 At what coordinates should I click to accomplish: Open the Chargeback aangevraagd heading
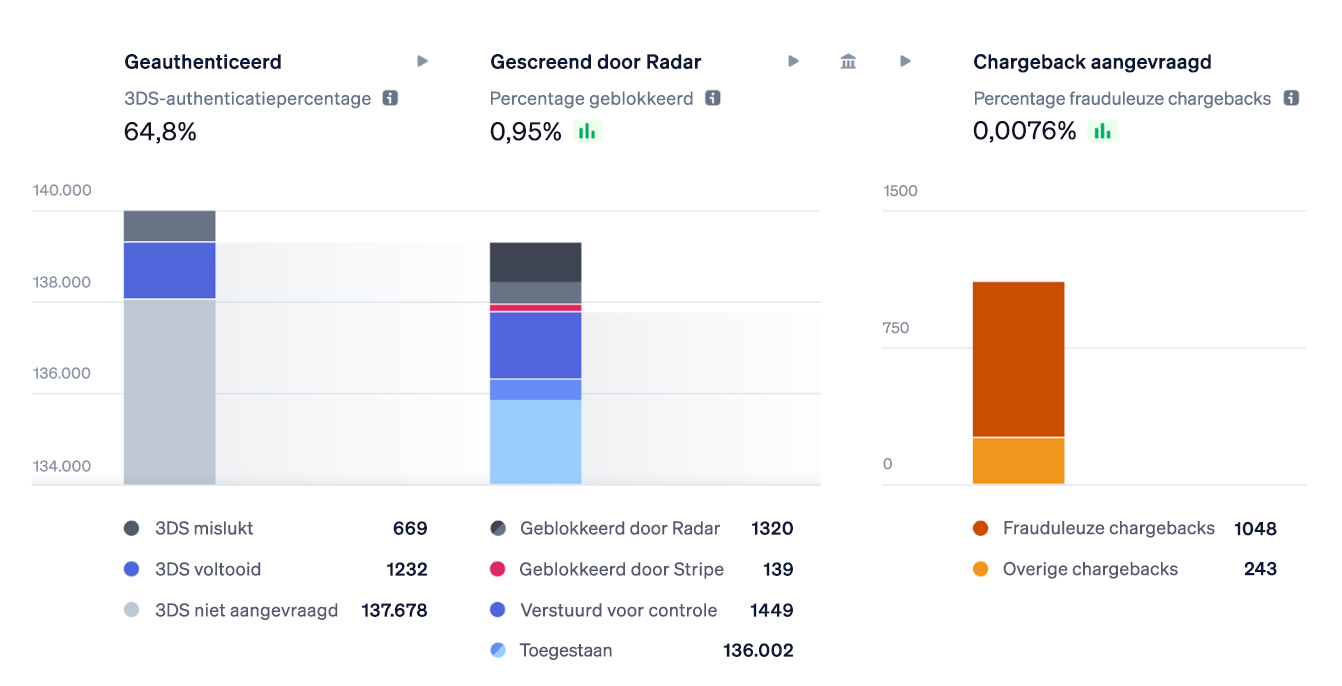(x=1092, y=62)
